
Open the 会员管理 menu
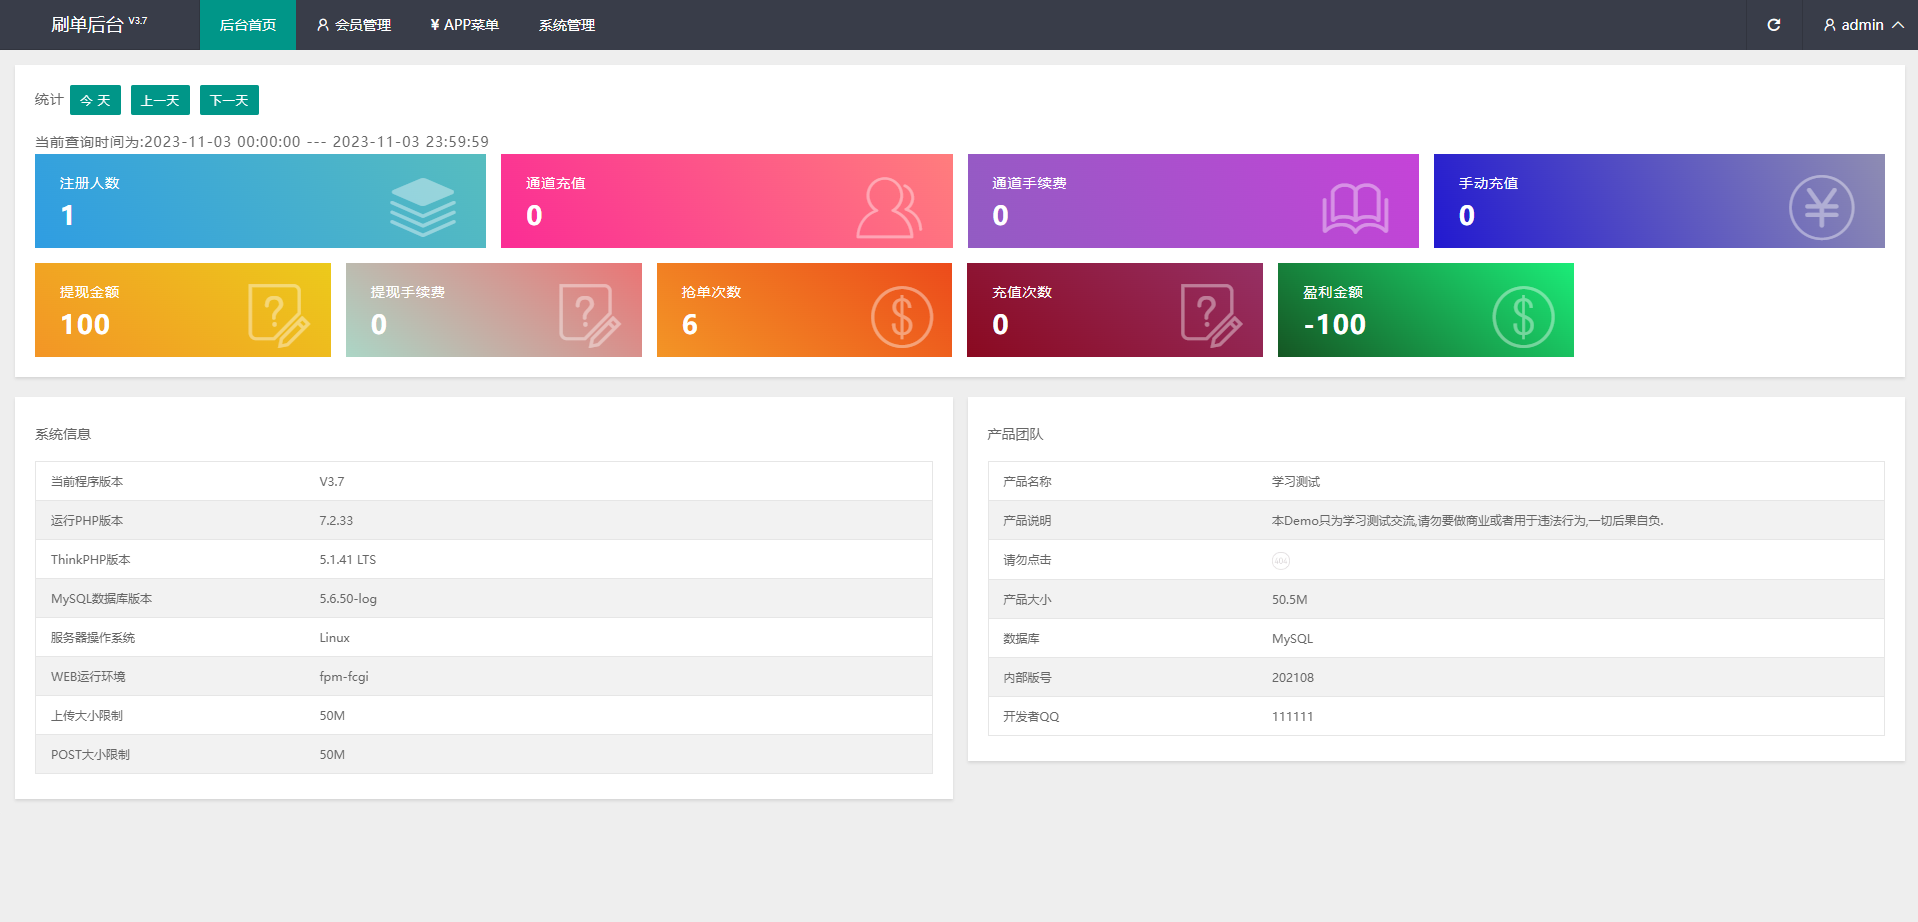[353, 25]
